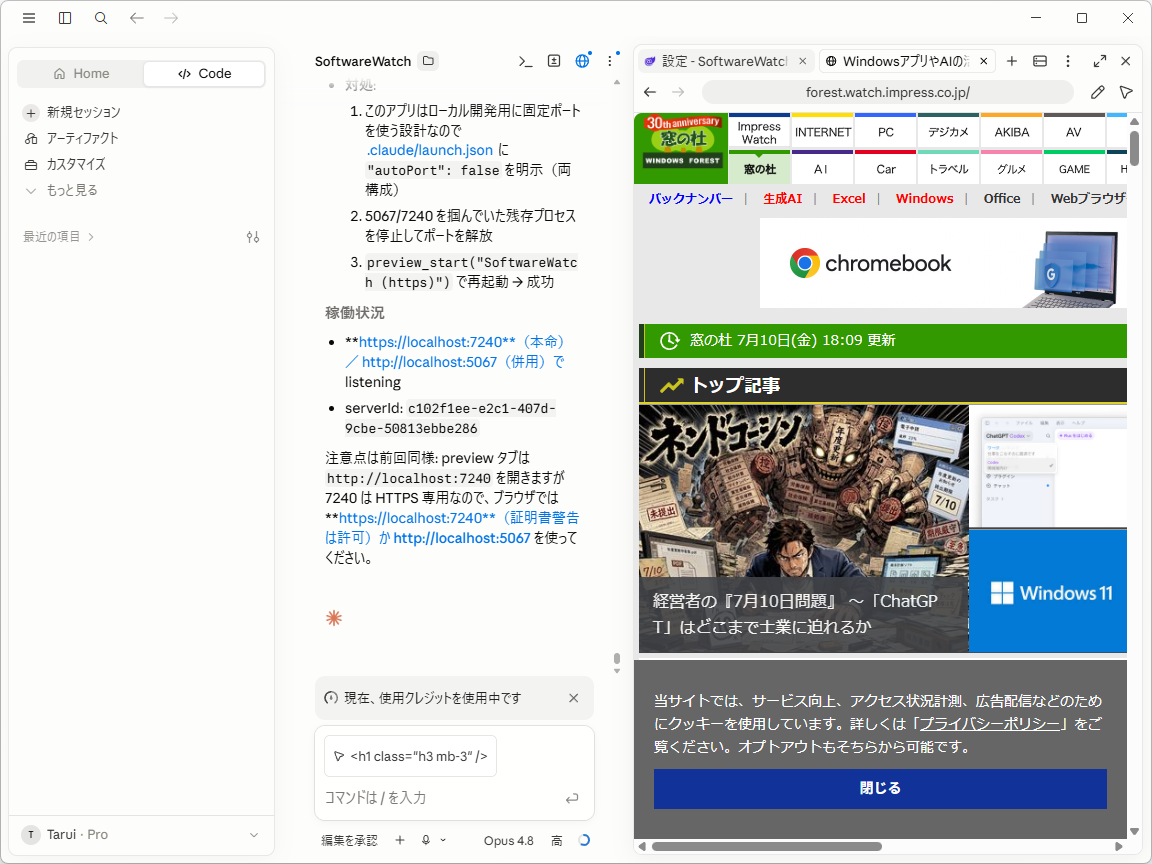Open the terminal icon in the session header
1152x864 pixels.
tap(525, 61)
